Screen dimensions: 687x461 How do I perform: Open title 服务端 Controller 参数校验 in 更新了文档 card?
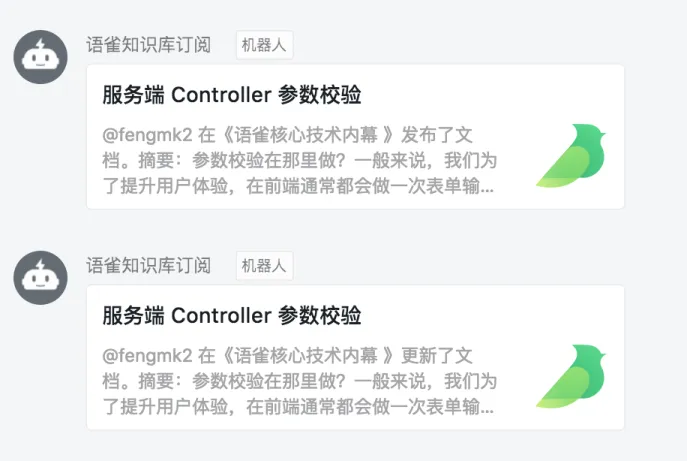coord(232,316)
